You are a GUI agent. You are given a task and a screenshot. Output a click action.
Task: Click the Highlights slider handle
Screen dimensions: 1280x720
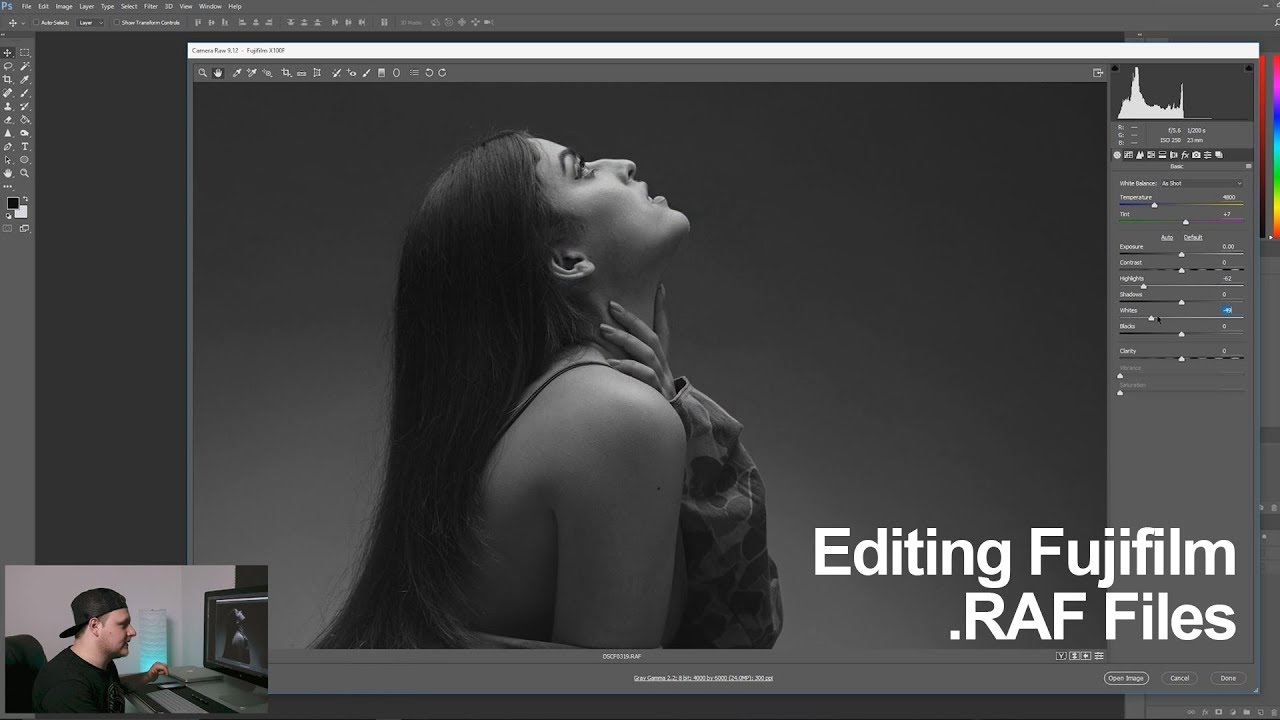click(x=1143, y=286)
